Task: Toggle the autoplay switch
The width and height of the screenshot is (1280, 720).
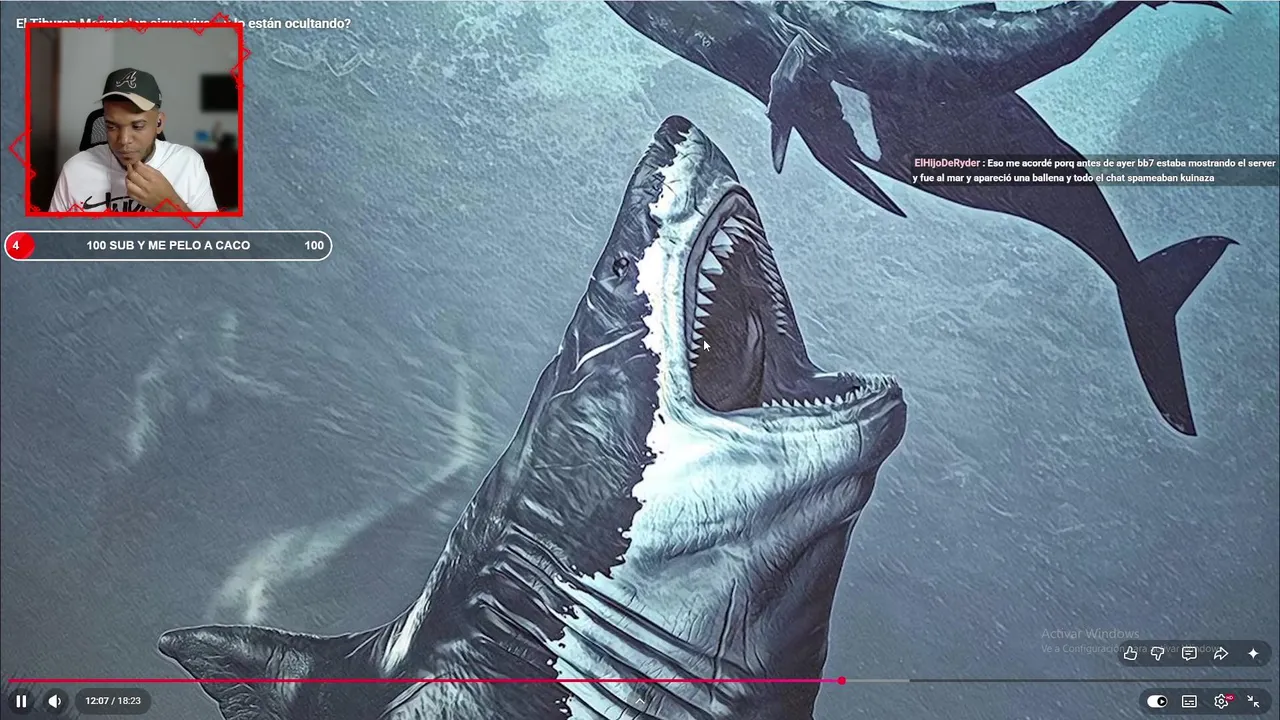Action: coord(1157,701)
